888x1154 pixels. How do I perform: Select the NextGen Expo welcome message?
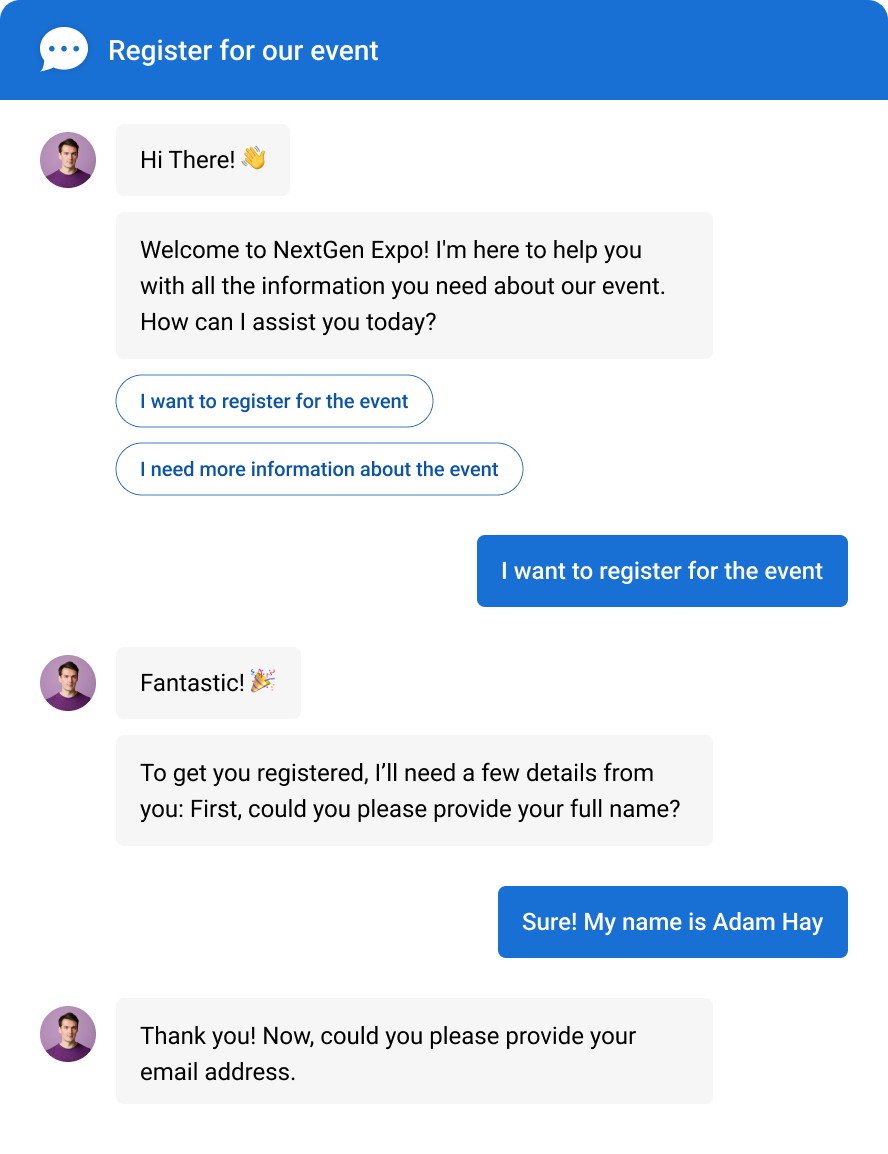tap(414, 285)
